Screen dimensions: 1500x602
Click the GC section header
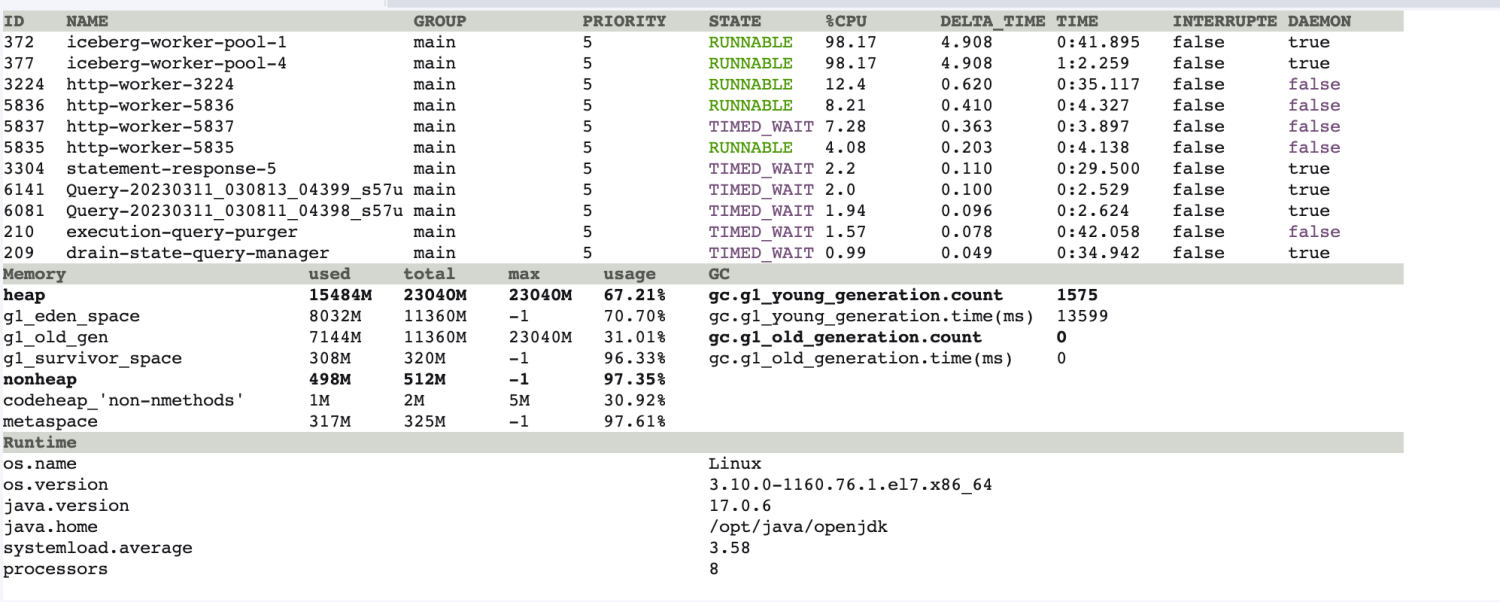click(719, 274)
